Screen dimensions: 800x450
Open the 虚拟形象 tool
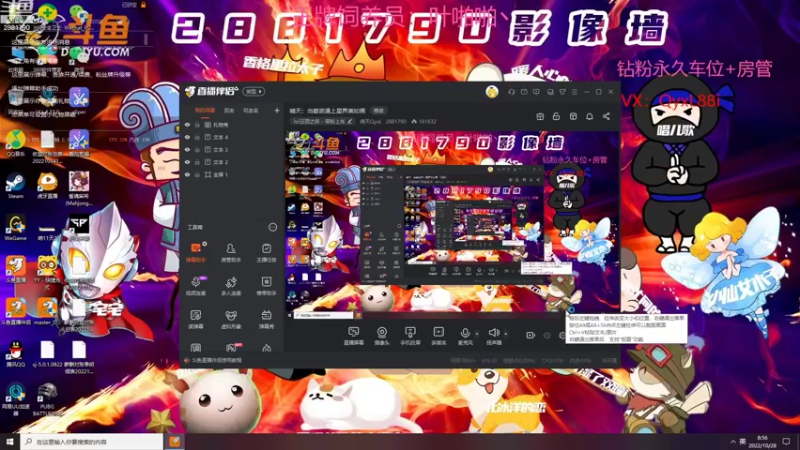pos(231,319)
